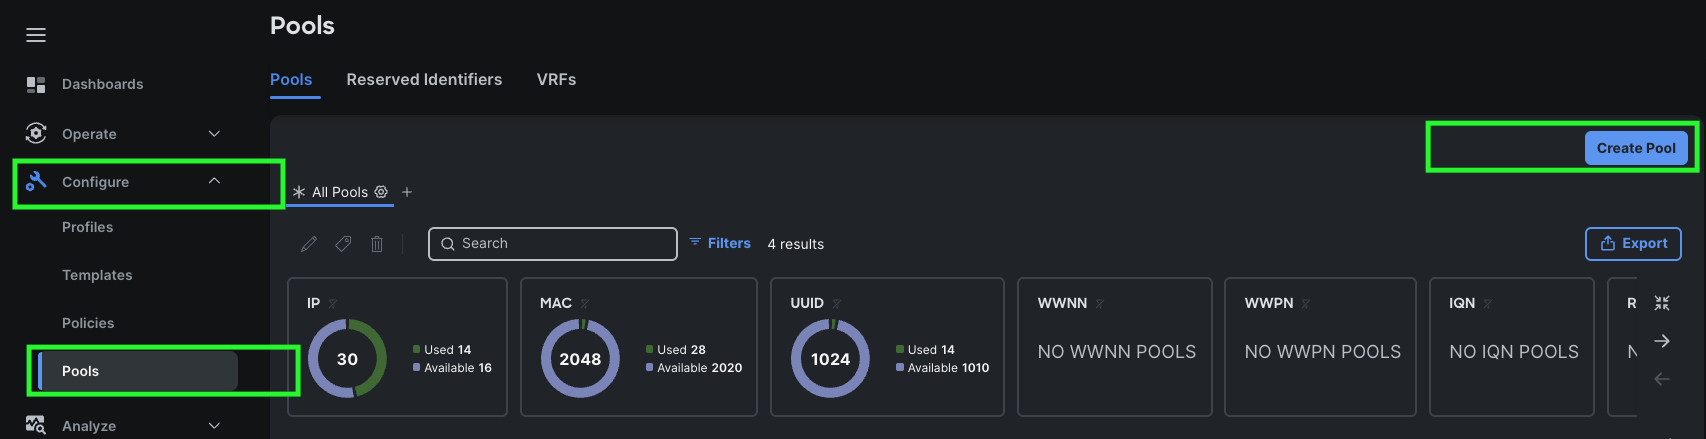
Task: Switch to the Reserved Identifiers tab
Action: pyautogui.click(x=424, y=79)
